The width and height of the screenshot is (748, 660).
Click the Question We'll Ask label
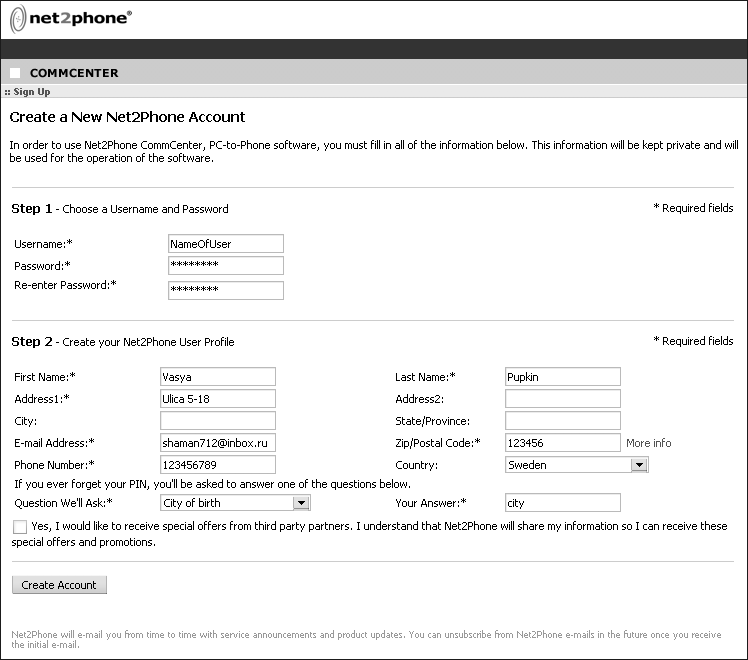point(63,504)
